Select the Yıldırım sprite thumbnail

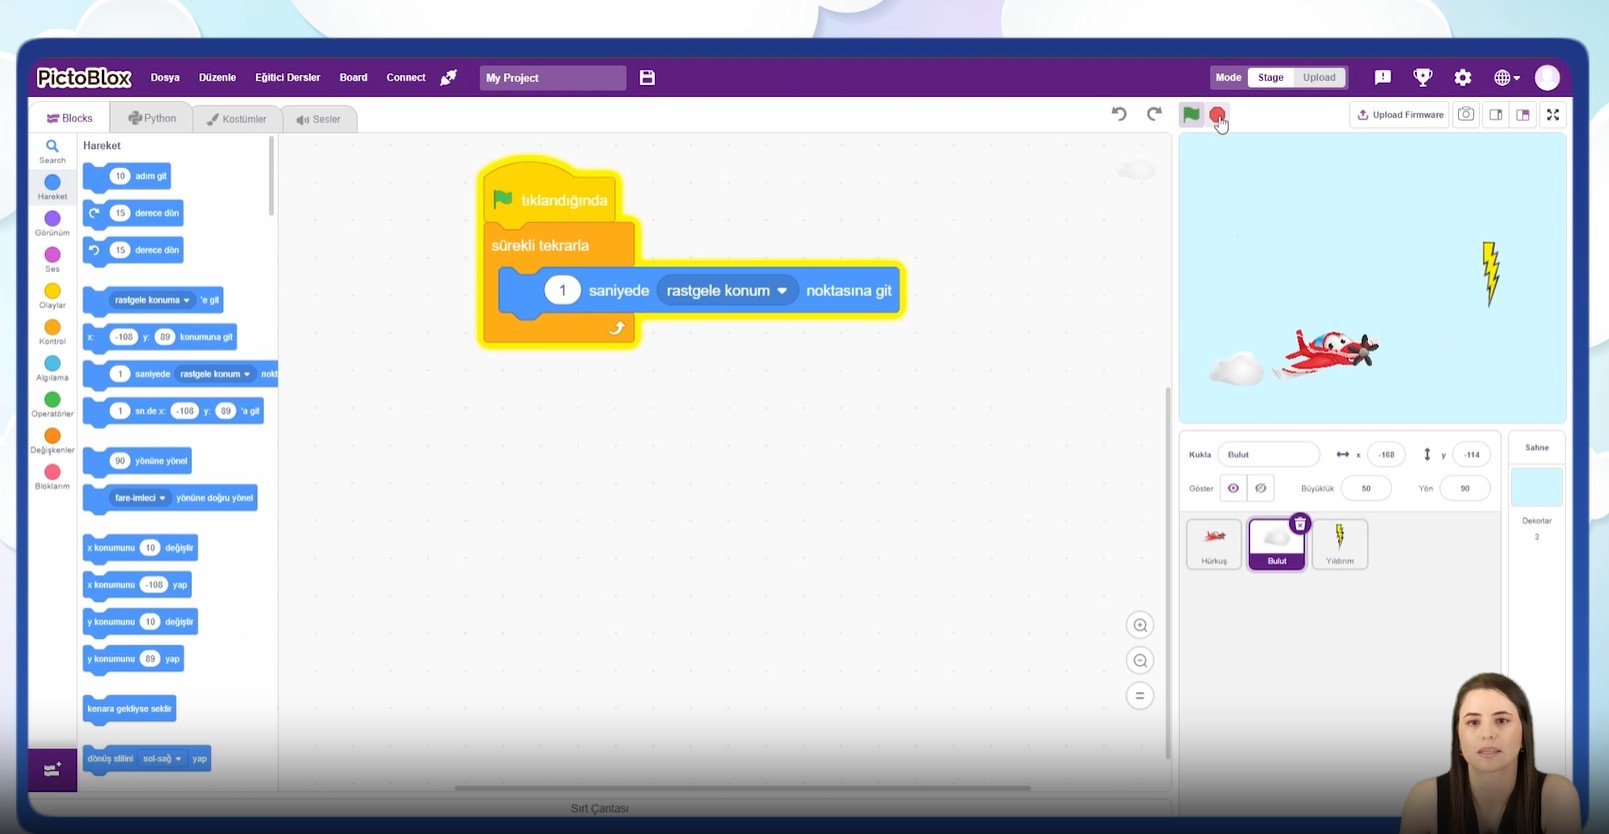tap(1339, 544)
